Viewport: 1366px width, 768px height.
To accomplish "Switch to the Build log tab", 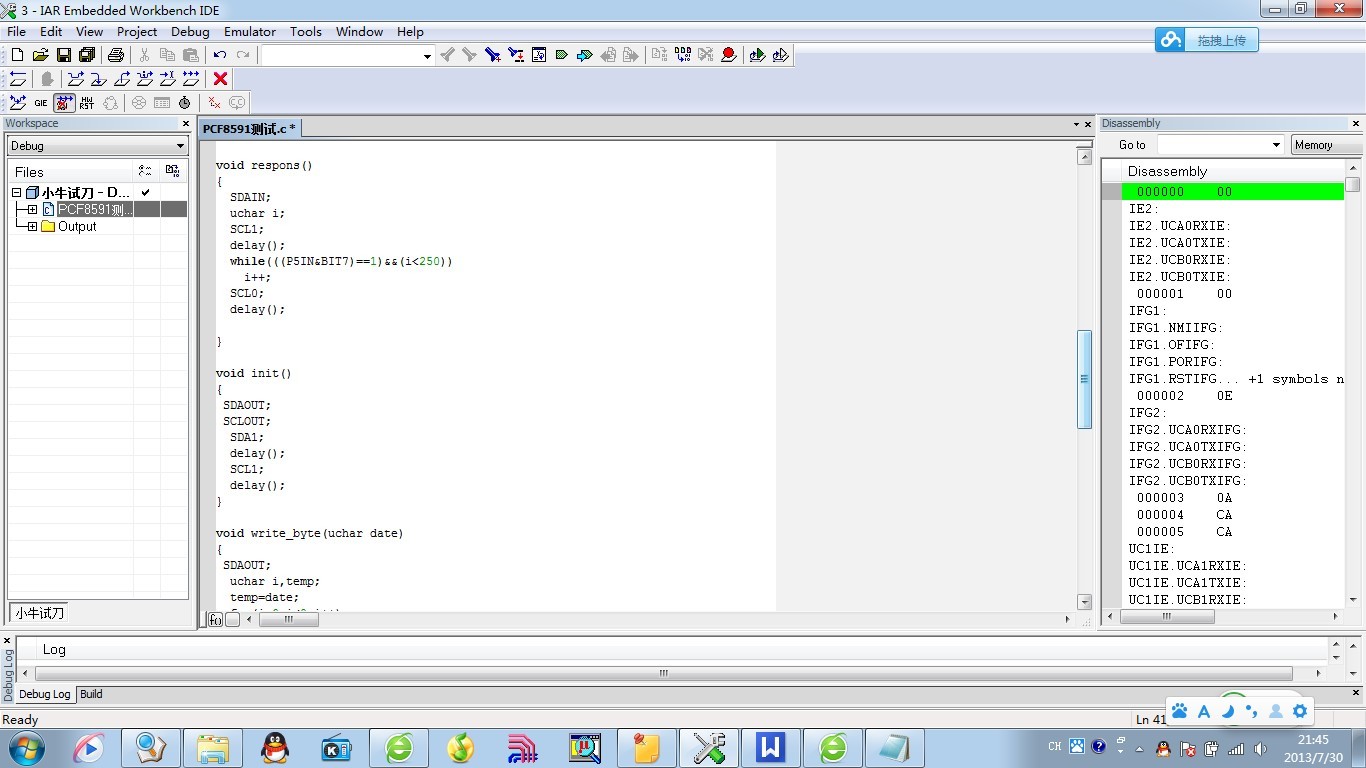I will [91, 694].
